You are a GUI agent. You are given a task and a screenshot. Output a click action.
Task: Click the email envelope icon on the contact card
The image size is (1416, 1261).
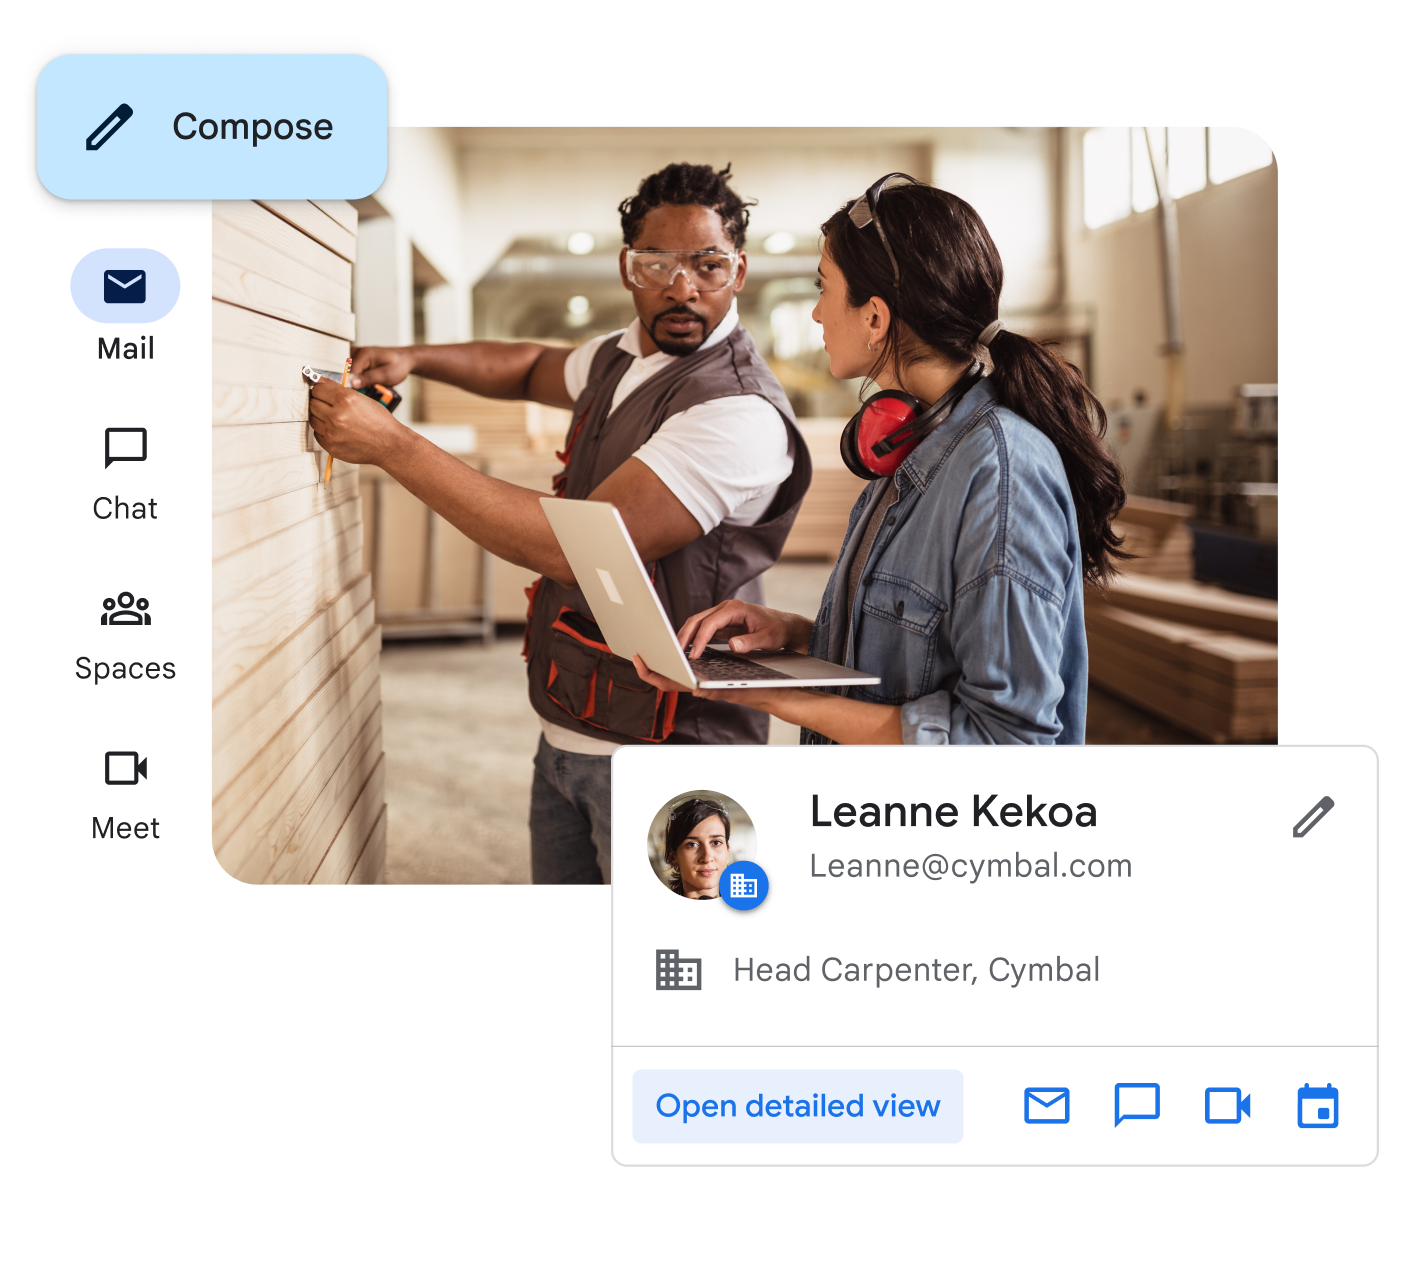coord(1046,1106)
